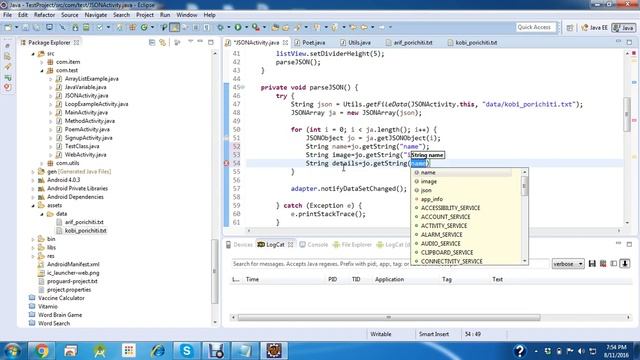Minimize the LogCat panel
The width and height of the screenshot is (640, 360).
point(618,244)
